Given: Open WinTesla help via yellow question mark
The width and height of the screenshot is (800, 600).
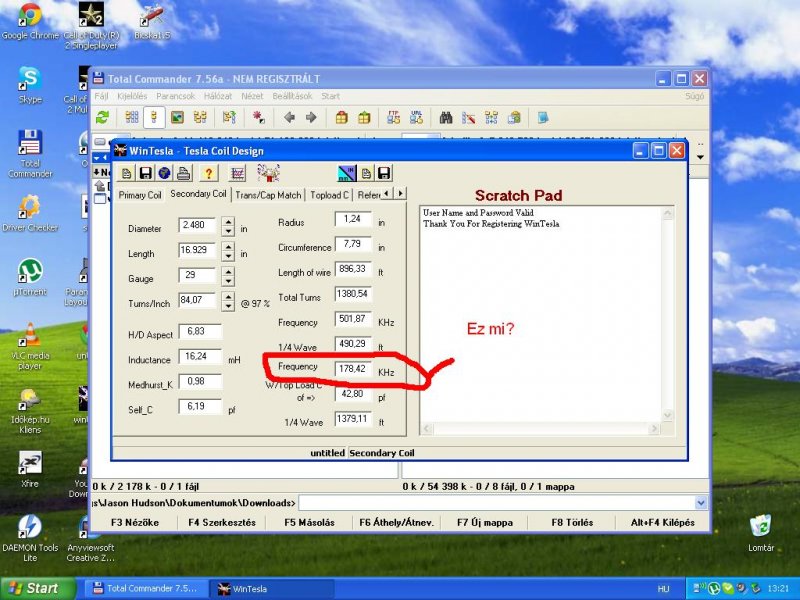Looking at the screenshot, I should coord(208,173).
